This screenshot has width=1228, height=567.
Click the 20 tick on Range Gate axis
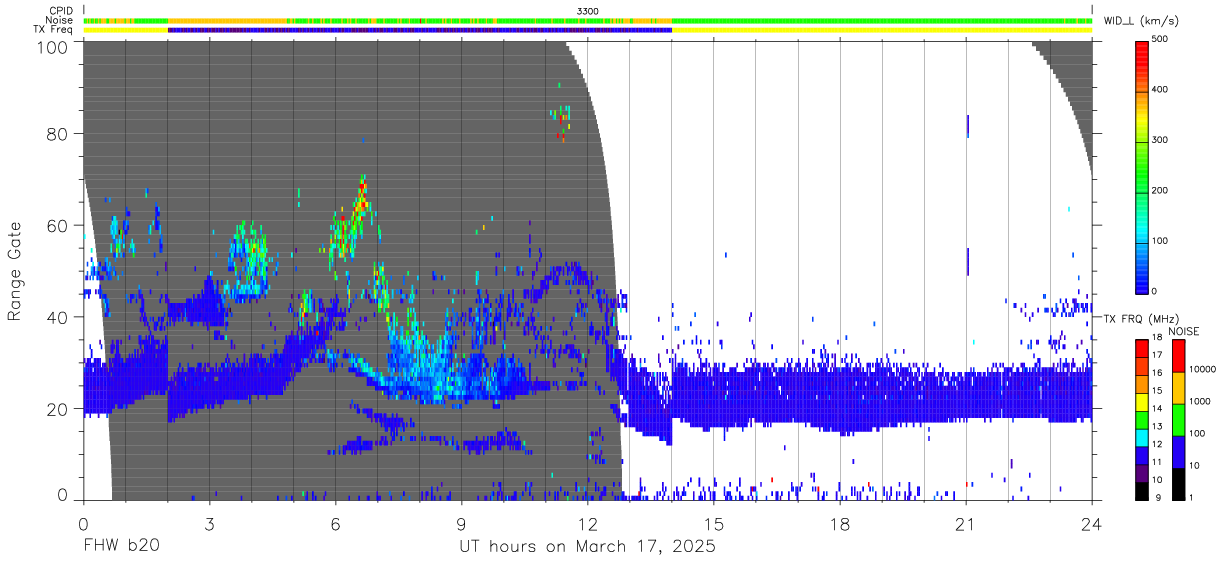58,410
